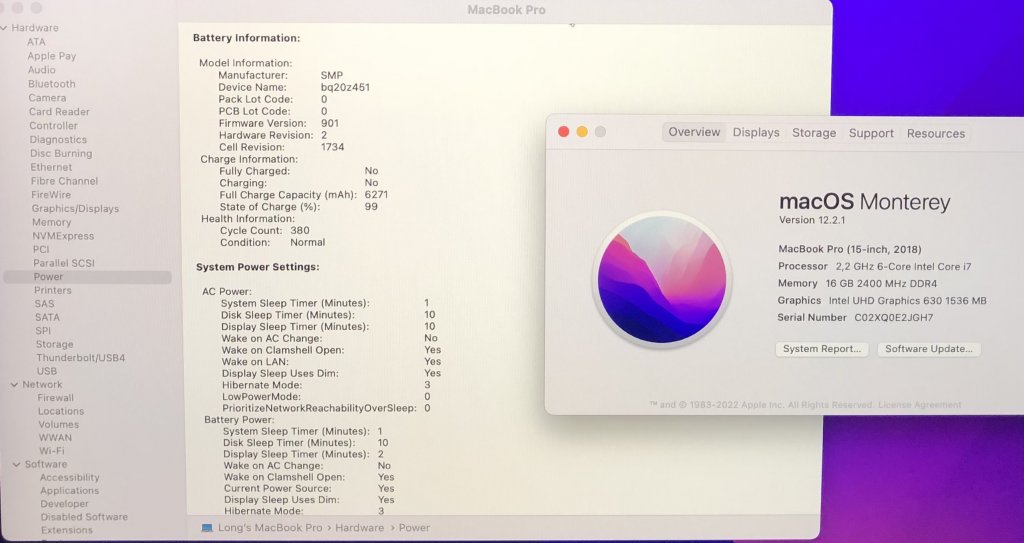Select Graphics/Displays in sidebar
This screenshot has width=1024, height=543.
[x=75, y=209]
